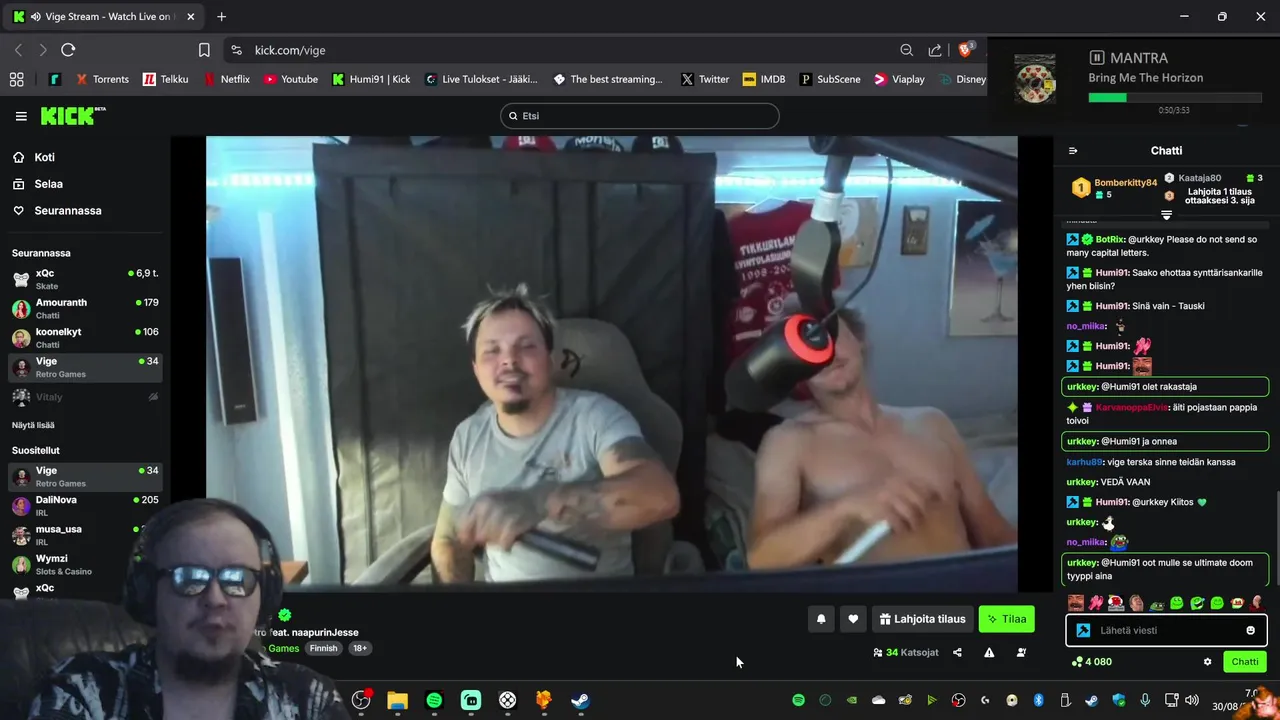Click the browser share icon
The width and height of the screenshot is (1280, 720).
[935, 50]
